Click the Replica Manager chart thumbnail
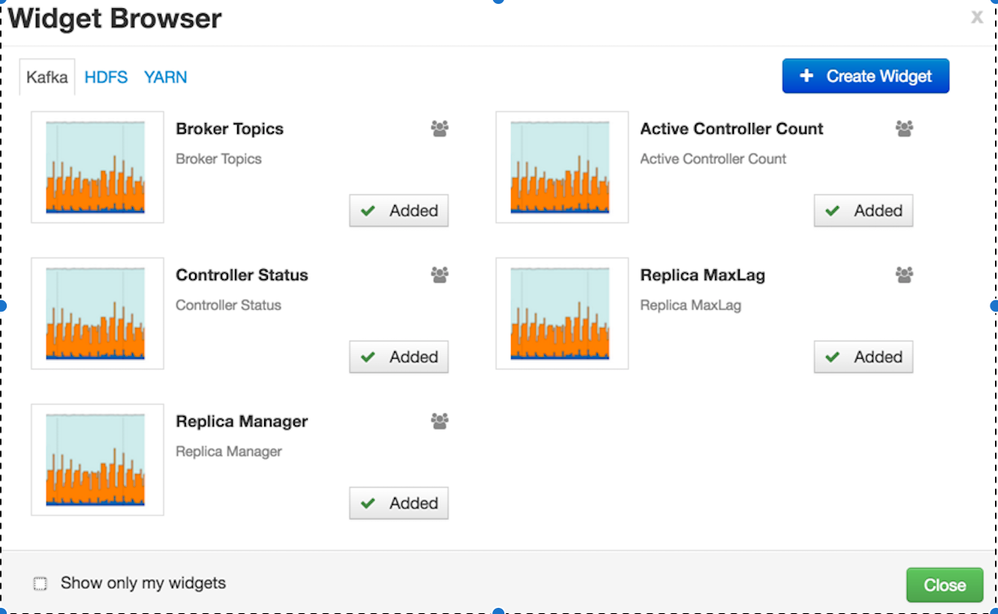Image resolution: width=998 pixels, height=614 pixels. [x=97, y=460]
